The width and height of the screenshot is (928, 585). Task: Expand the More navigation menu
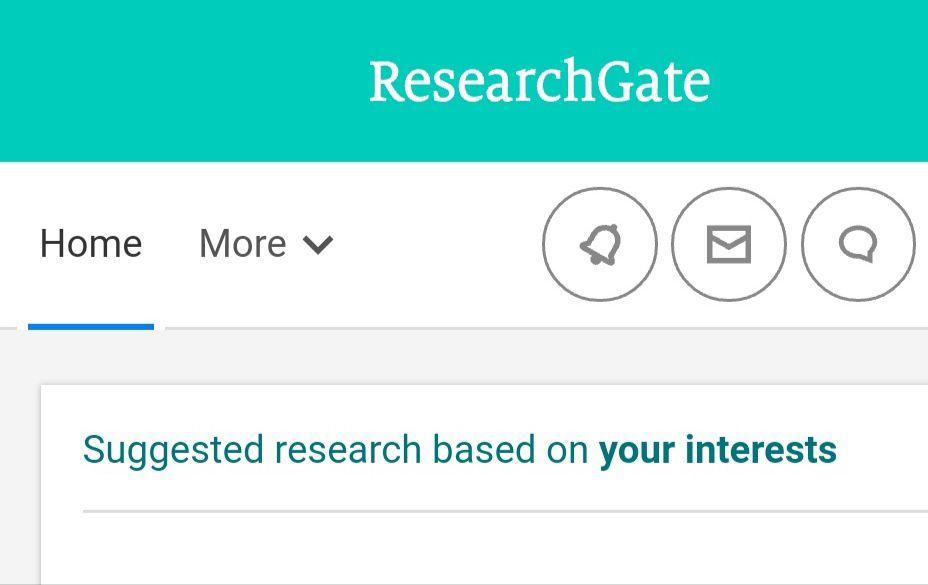pyautogui.click(x=242, y=243)
